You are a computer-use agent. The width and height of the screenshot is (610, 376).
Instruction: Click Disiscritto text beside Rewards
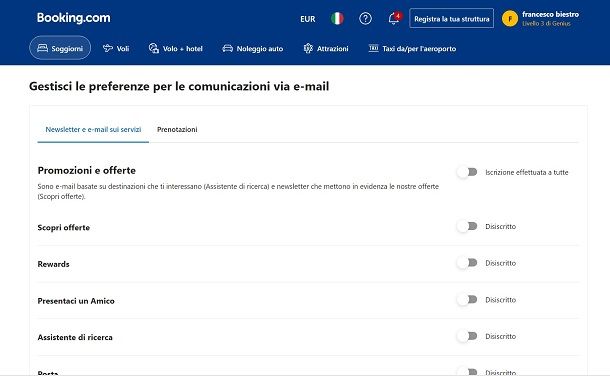coord(501,263)
